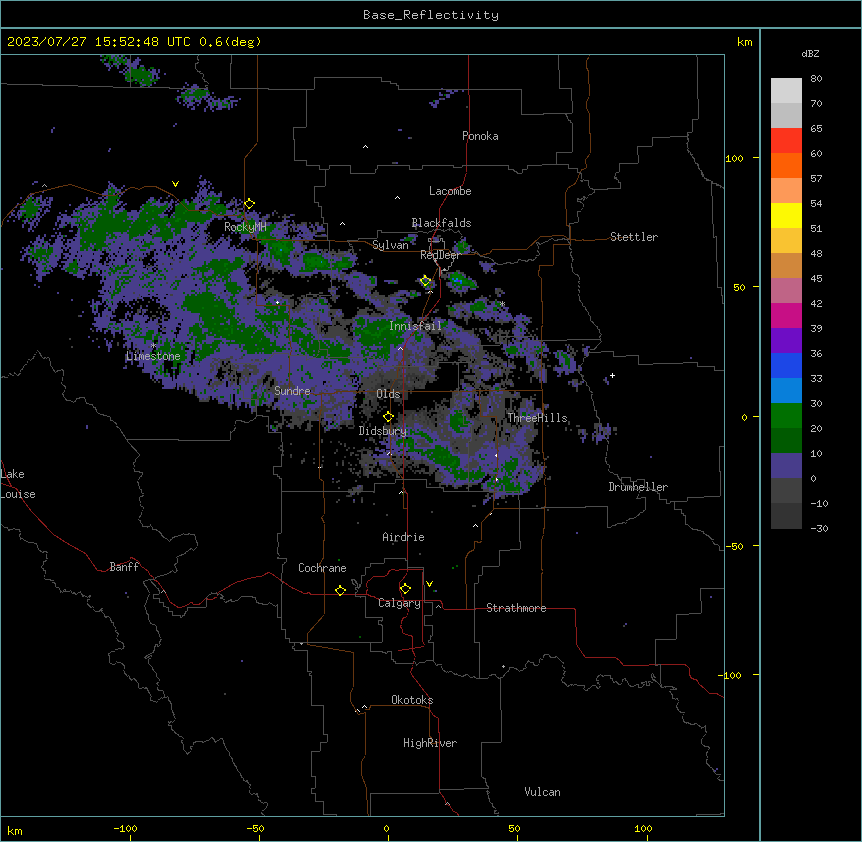Click the Lacombe city label

450,191
